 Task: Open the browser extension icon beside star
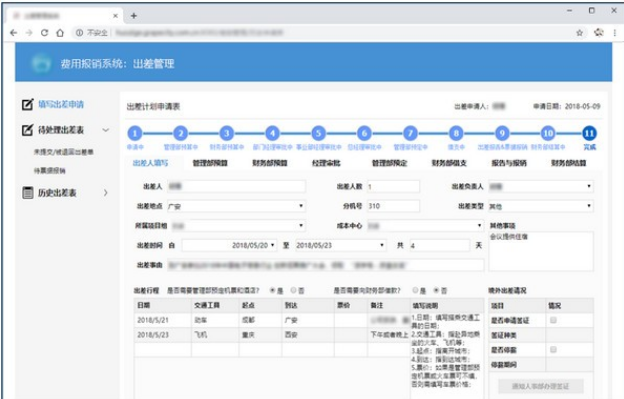point(599,32)
